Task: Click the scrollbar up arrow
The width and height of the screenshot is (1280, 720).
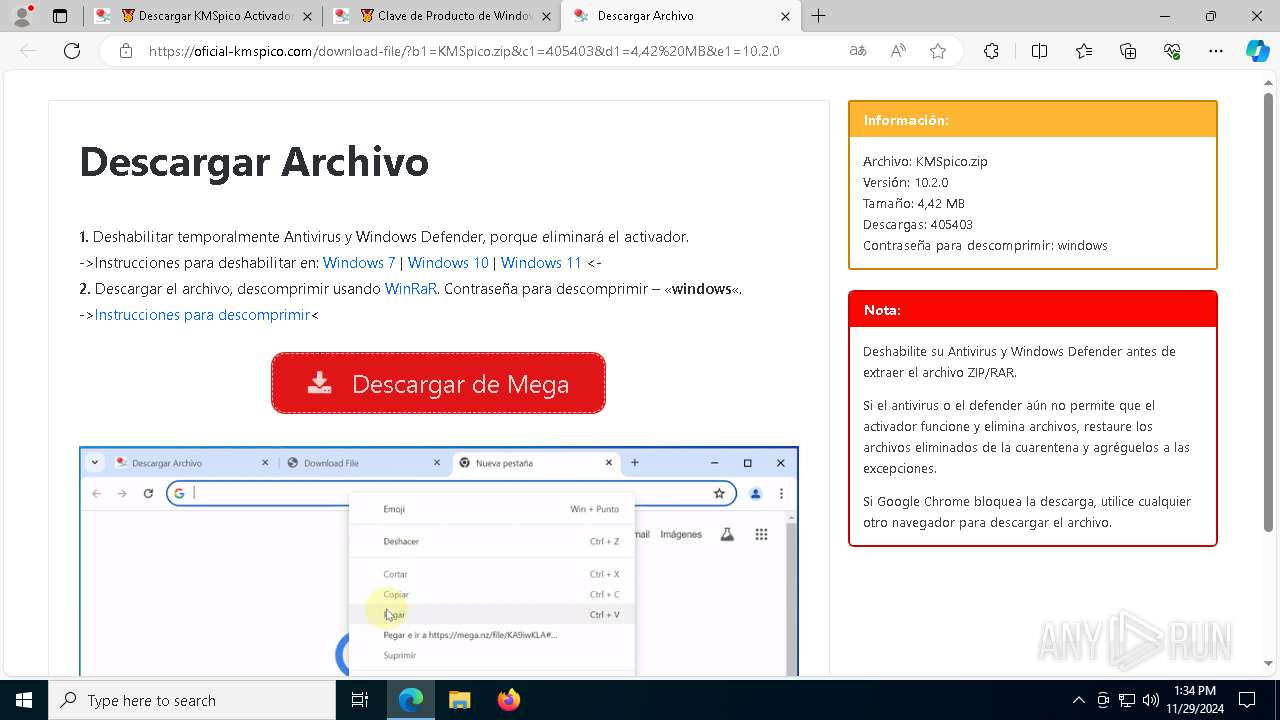Action: point(1269,84)
